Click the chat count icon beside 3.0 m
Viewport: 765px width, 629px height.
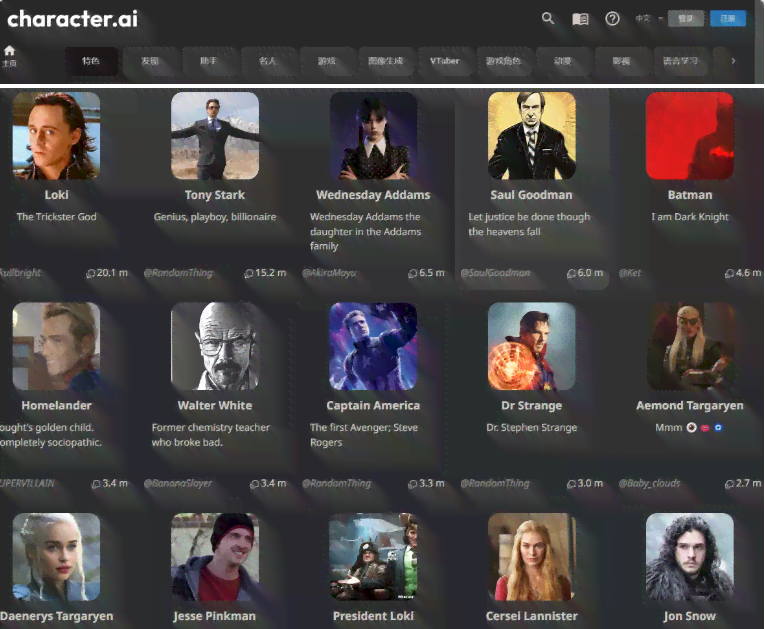[x=571, y=484]
